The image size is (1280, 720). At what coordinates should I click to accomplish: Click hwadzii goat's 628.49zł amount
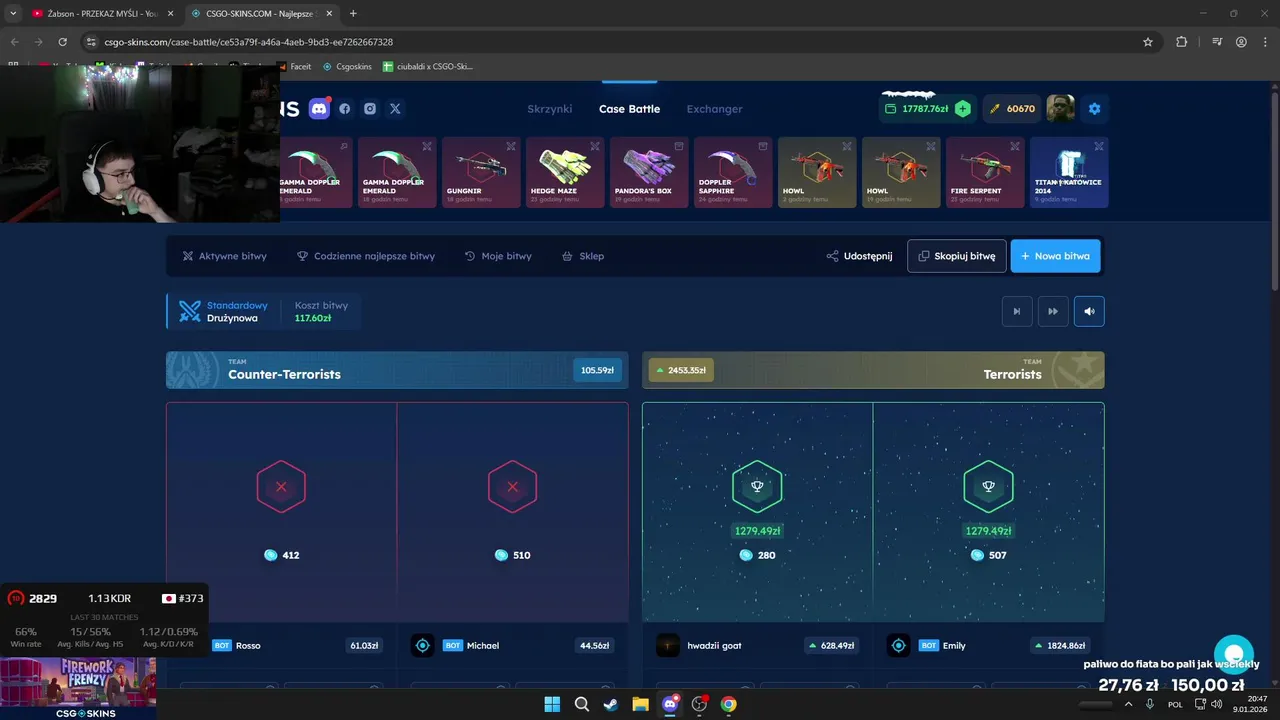click(831, 646)
